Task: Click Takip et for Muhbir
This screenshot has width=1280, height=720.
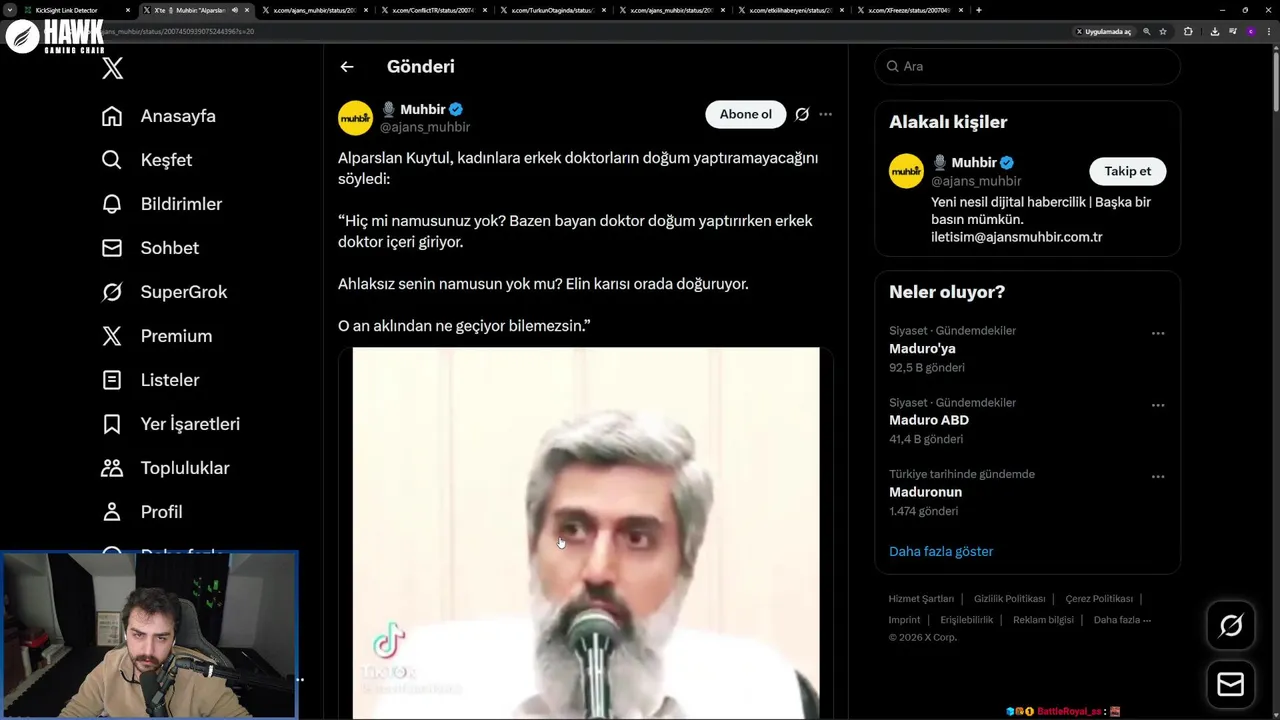Action: [x=1127, y=171]
